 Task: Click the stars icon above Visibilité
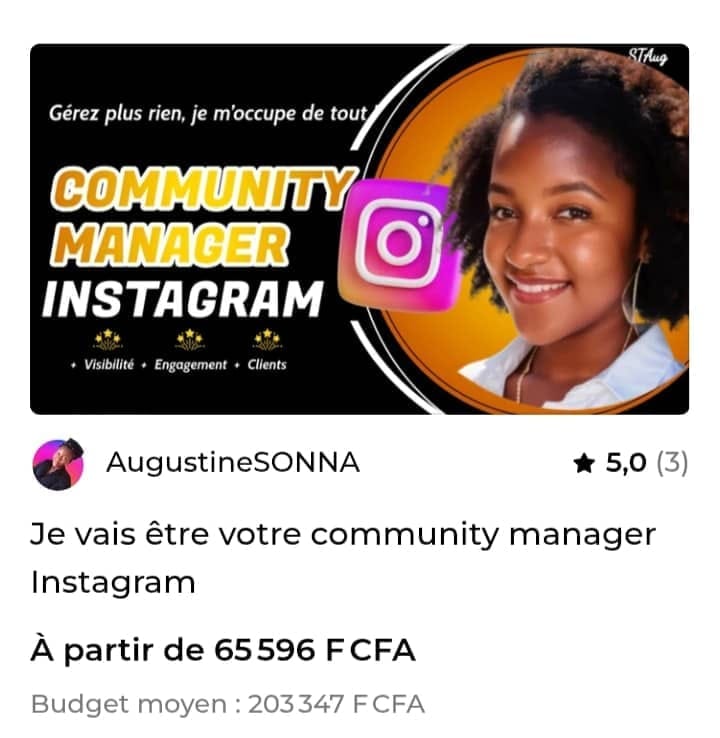[x=108, y=340]
